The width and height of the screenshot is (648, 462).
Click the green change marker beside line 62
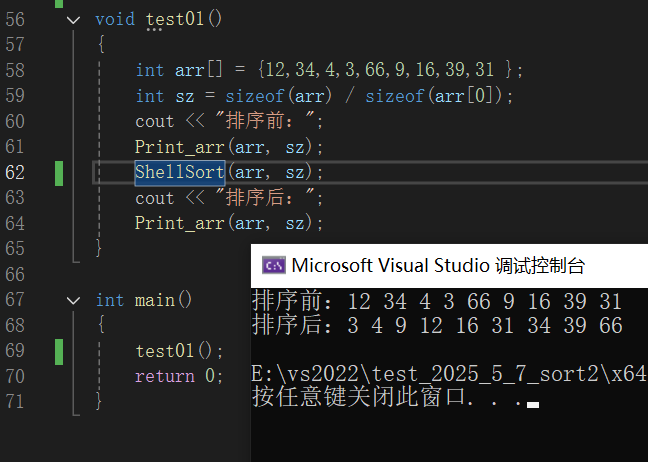[x=59, y=174]
